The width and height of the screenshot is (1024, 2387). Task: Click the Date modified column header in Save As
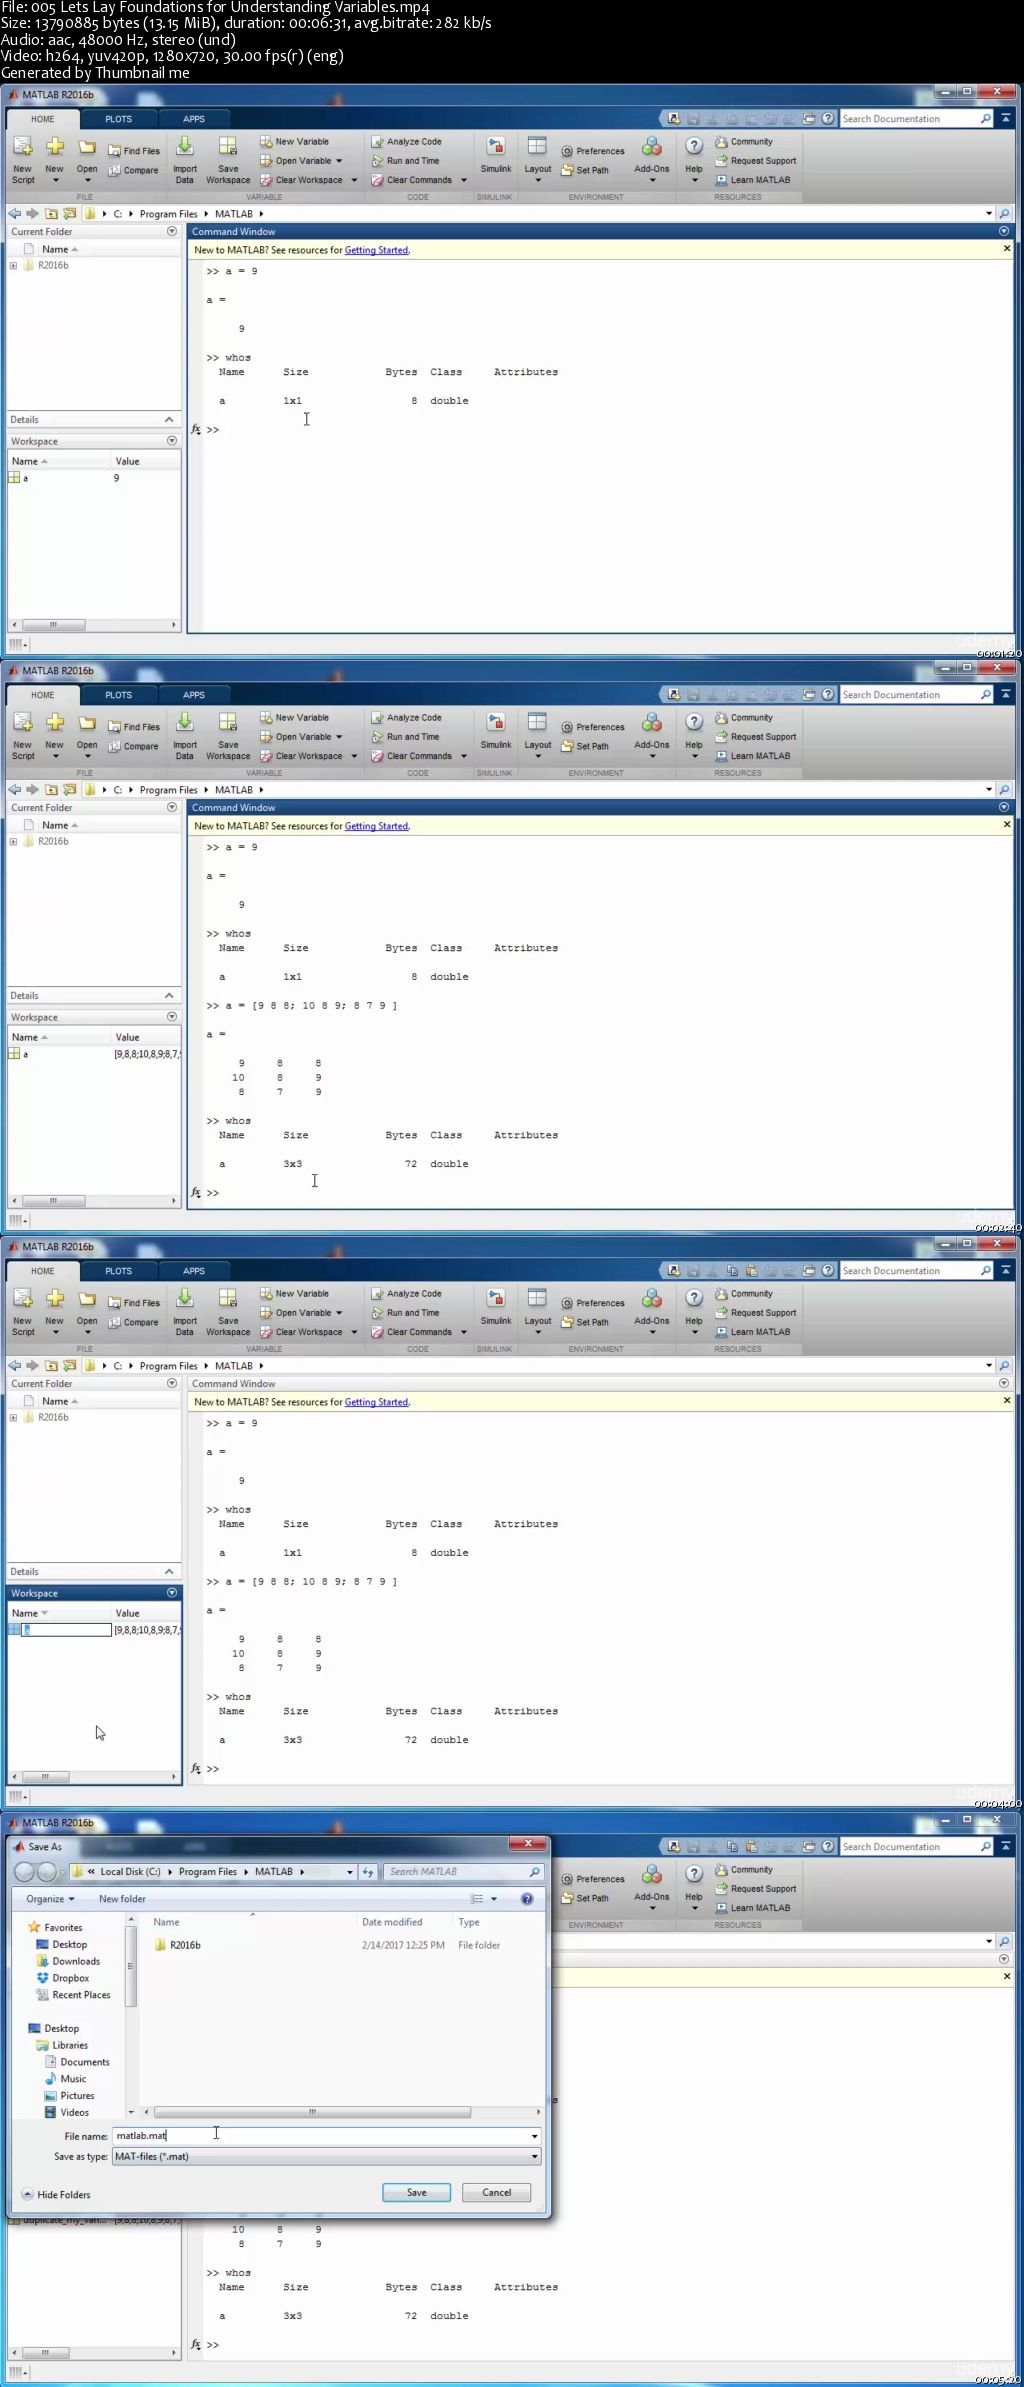click(x=392, y=1922)
